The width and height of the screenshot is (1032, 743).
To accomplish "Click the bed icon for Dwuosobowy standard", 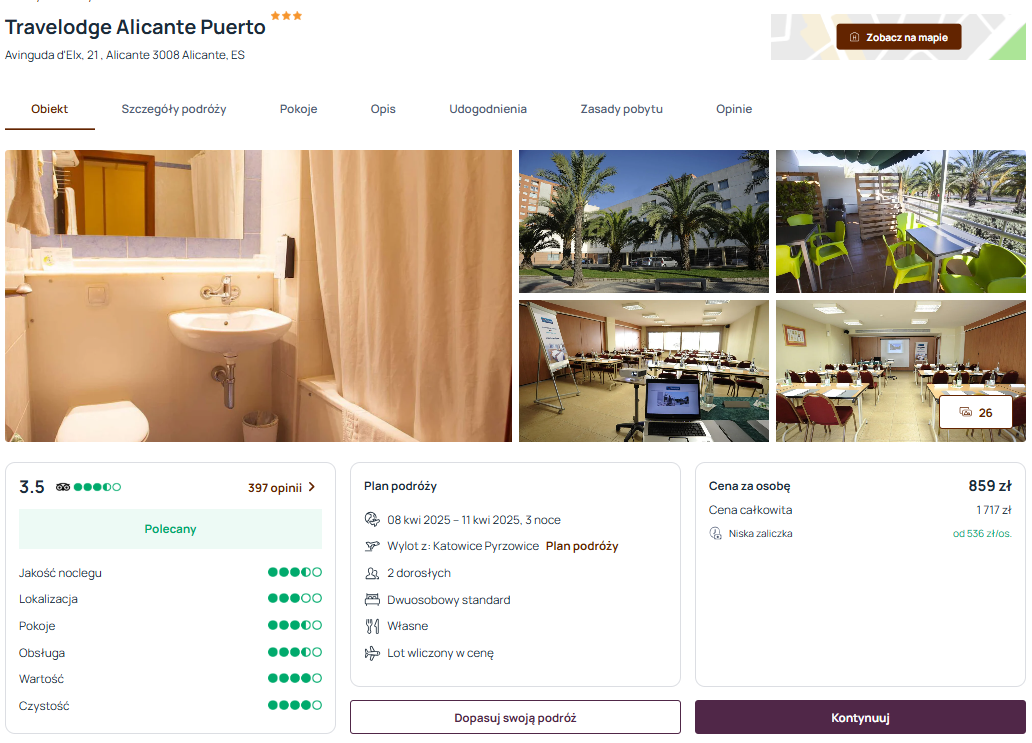I will [372, 600].
